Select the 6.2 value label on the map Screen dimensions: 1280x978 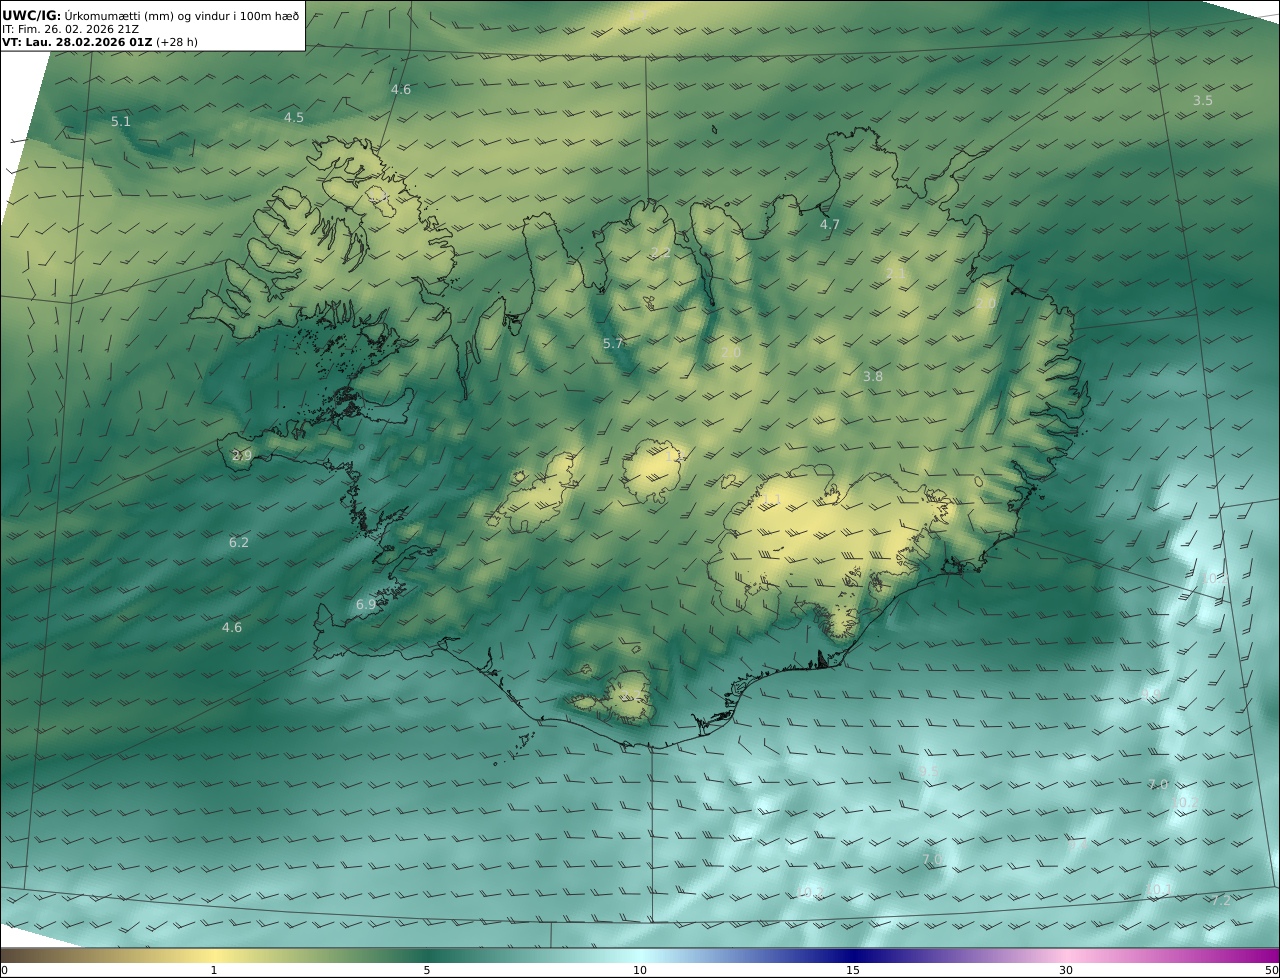coord(239,542)
